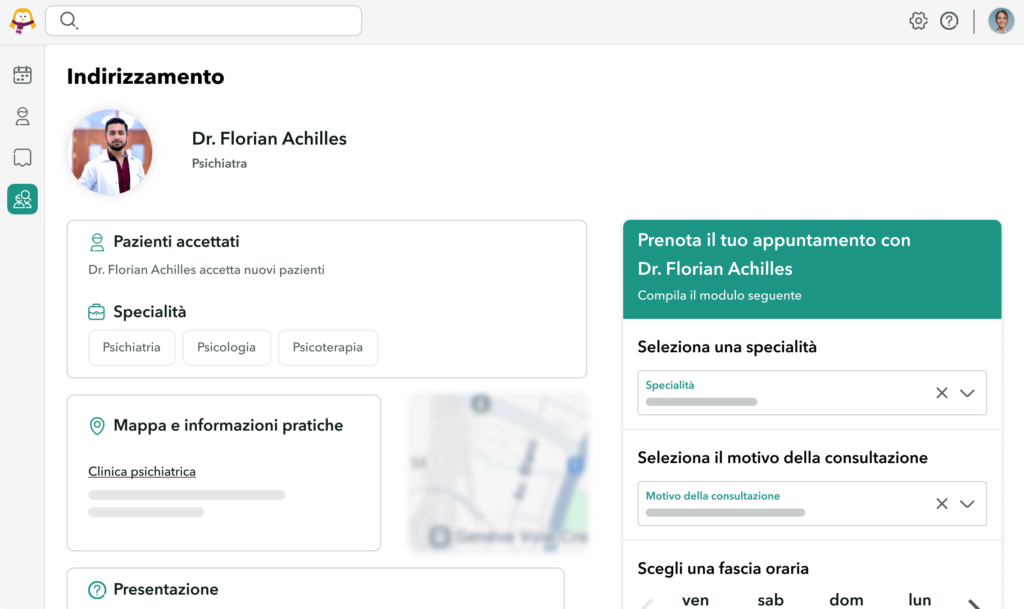Open settings with the gear icon
The height and width of the screenshot is (609, 1024).
918,20
